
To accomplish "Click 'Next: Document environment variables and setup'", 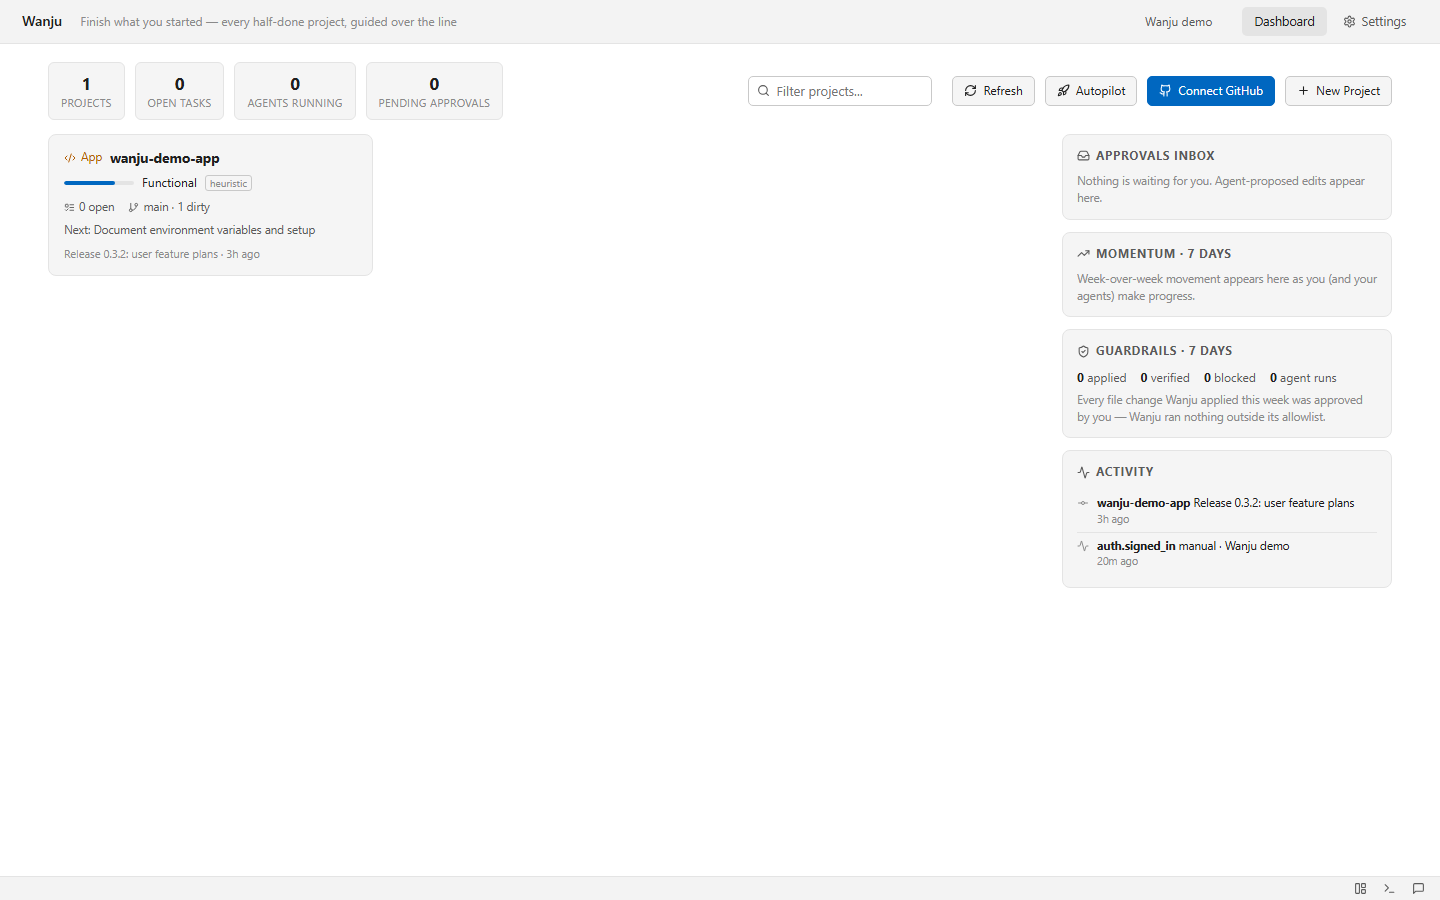I will 190,230.
